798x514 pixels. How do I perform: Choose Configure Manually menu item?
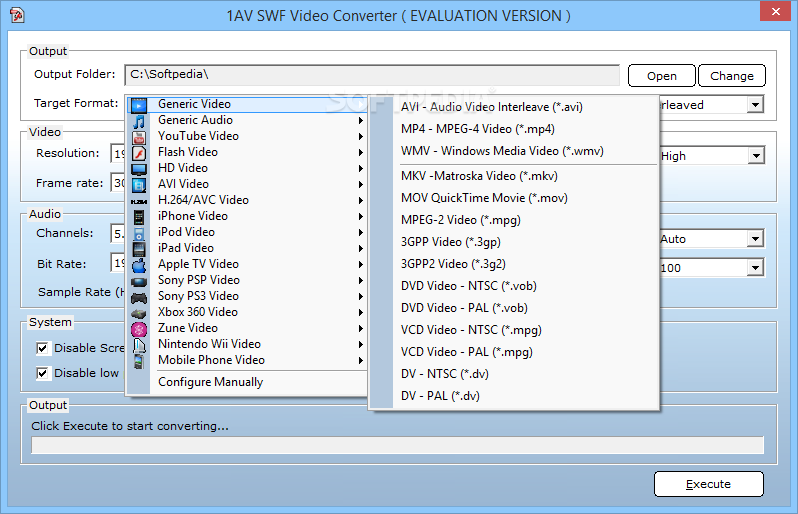coord(247,382)
